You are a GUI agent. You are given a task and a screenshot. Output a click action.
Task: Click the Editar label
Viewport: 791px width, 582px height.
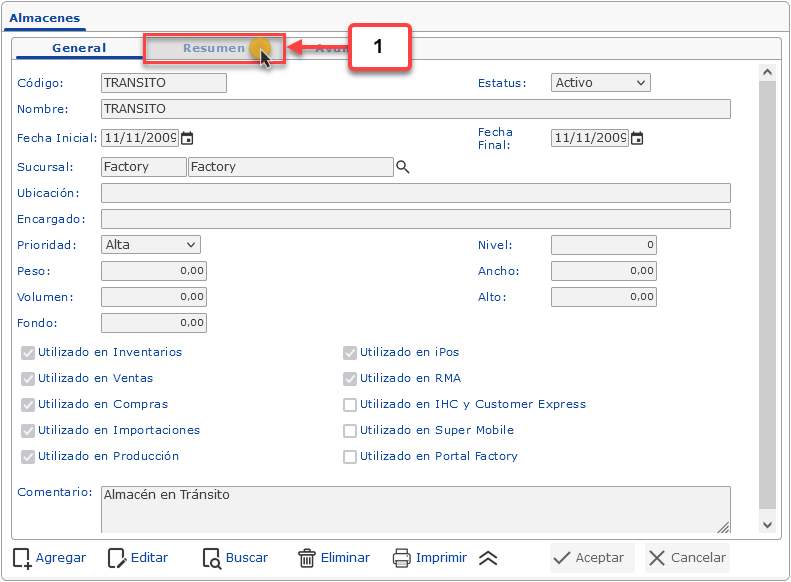coord(149,558)
